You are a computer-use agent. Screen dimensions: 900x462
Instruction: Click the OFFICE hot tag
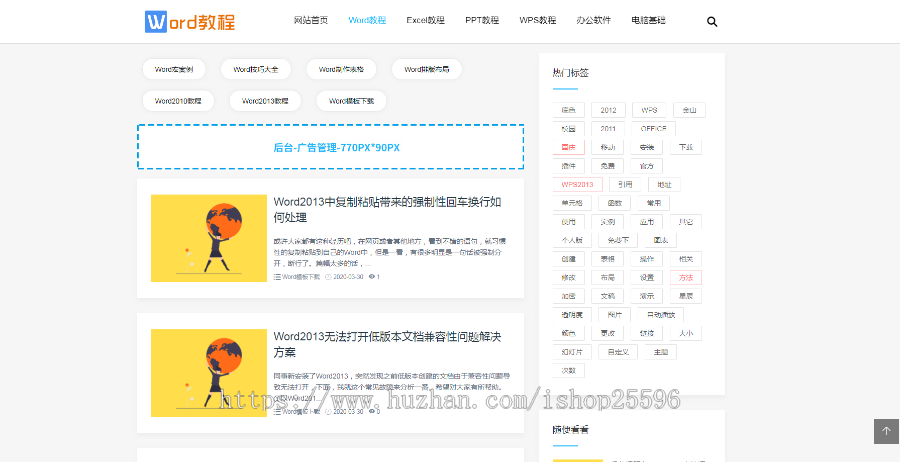(x=654, y=129)
